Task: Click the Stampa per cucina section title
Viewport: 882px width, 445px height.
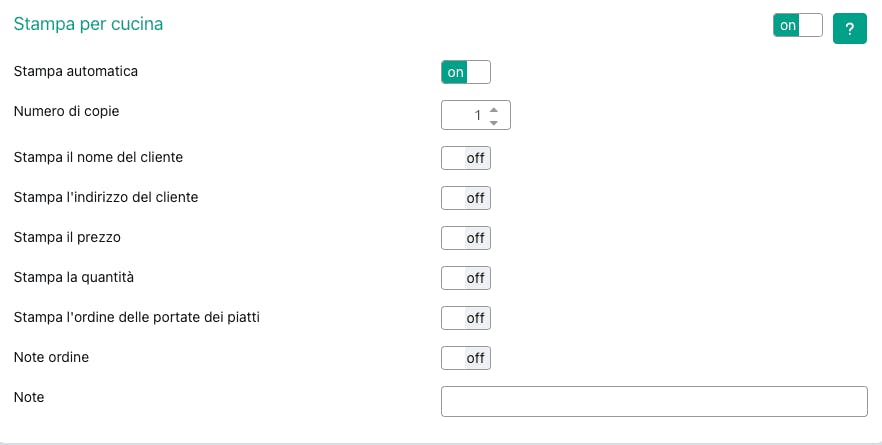Action: point(88,24)
